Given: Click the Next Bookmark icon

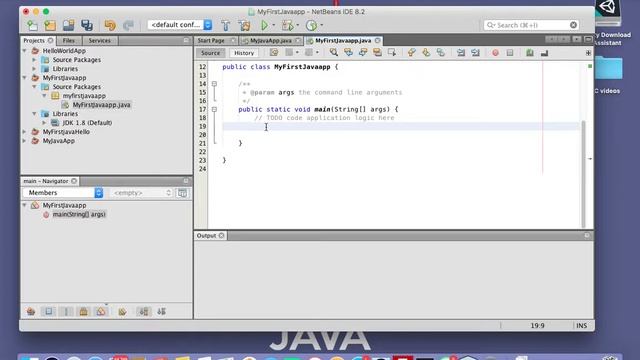Looking at the screenshot, I should click(426, 52).
